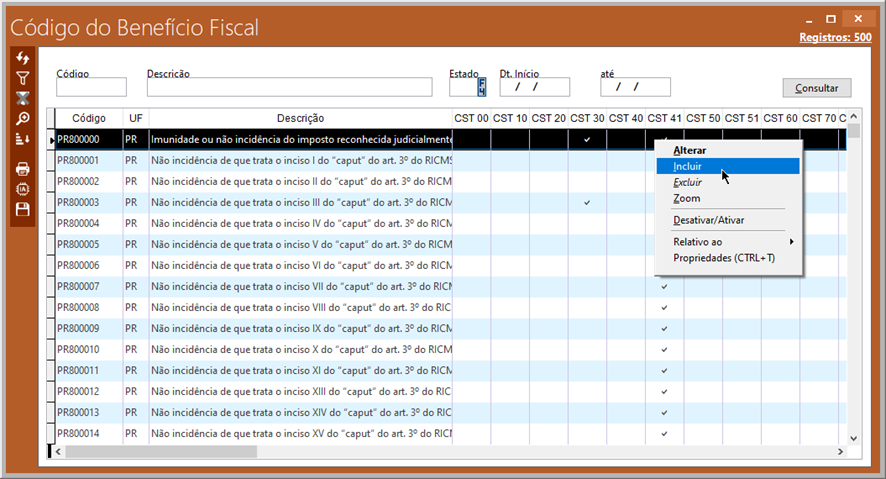Click the refresh arrows icon in sidebar
The image size is (886, 479).
tap(23, 59)
